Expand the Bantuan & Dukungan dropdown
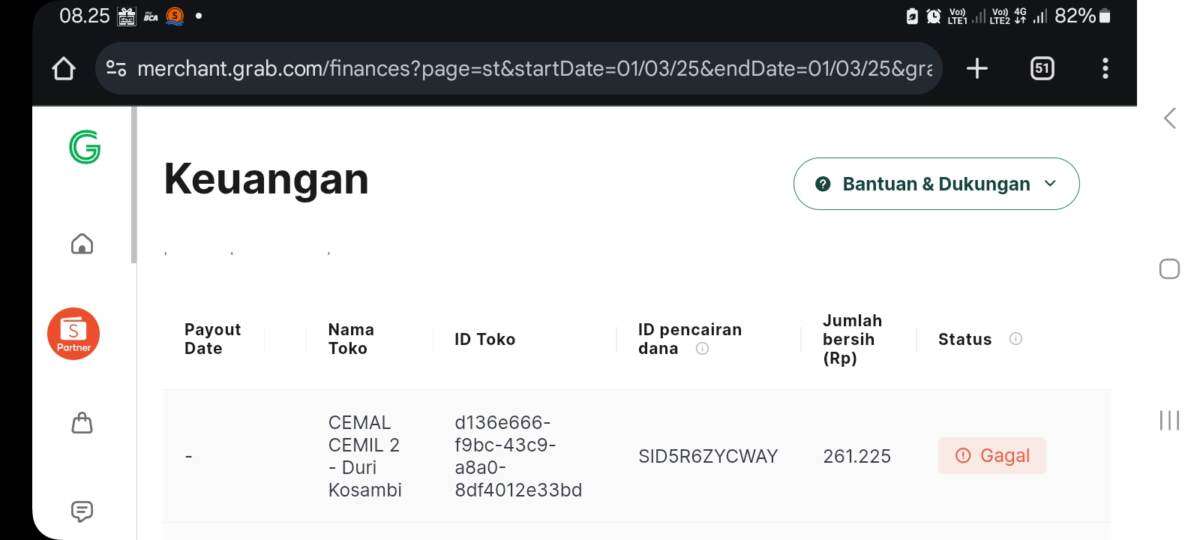 click(936, 184)
